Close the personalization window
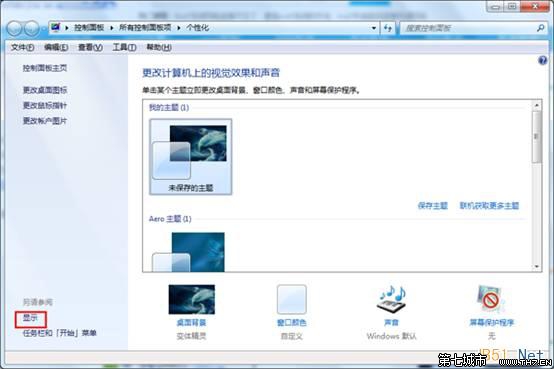Viewport: 554px width, 369px height. [x=535, y=7]
